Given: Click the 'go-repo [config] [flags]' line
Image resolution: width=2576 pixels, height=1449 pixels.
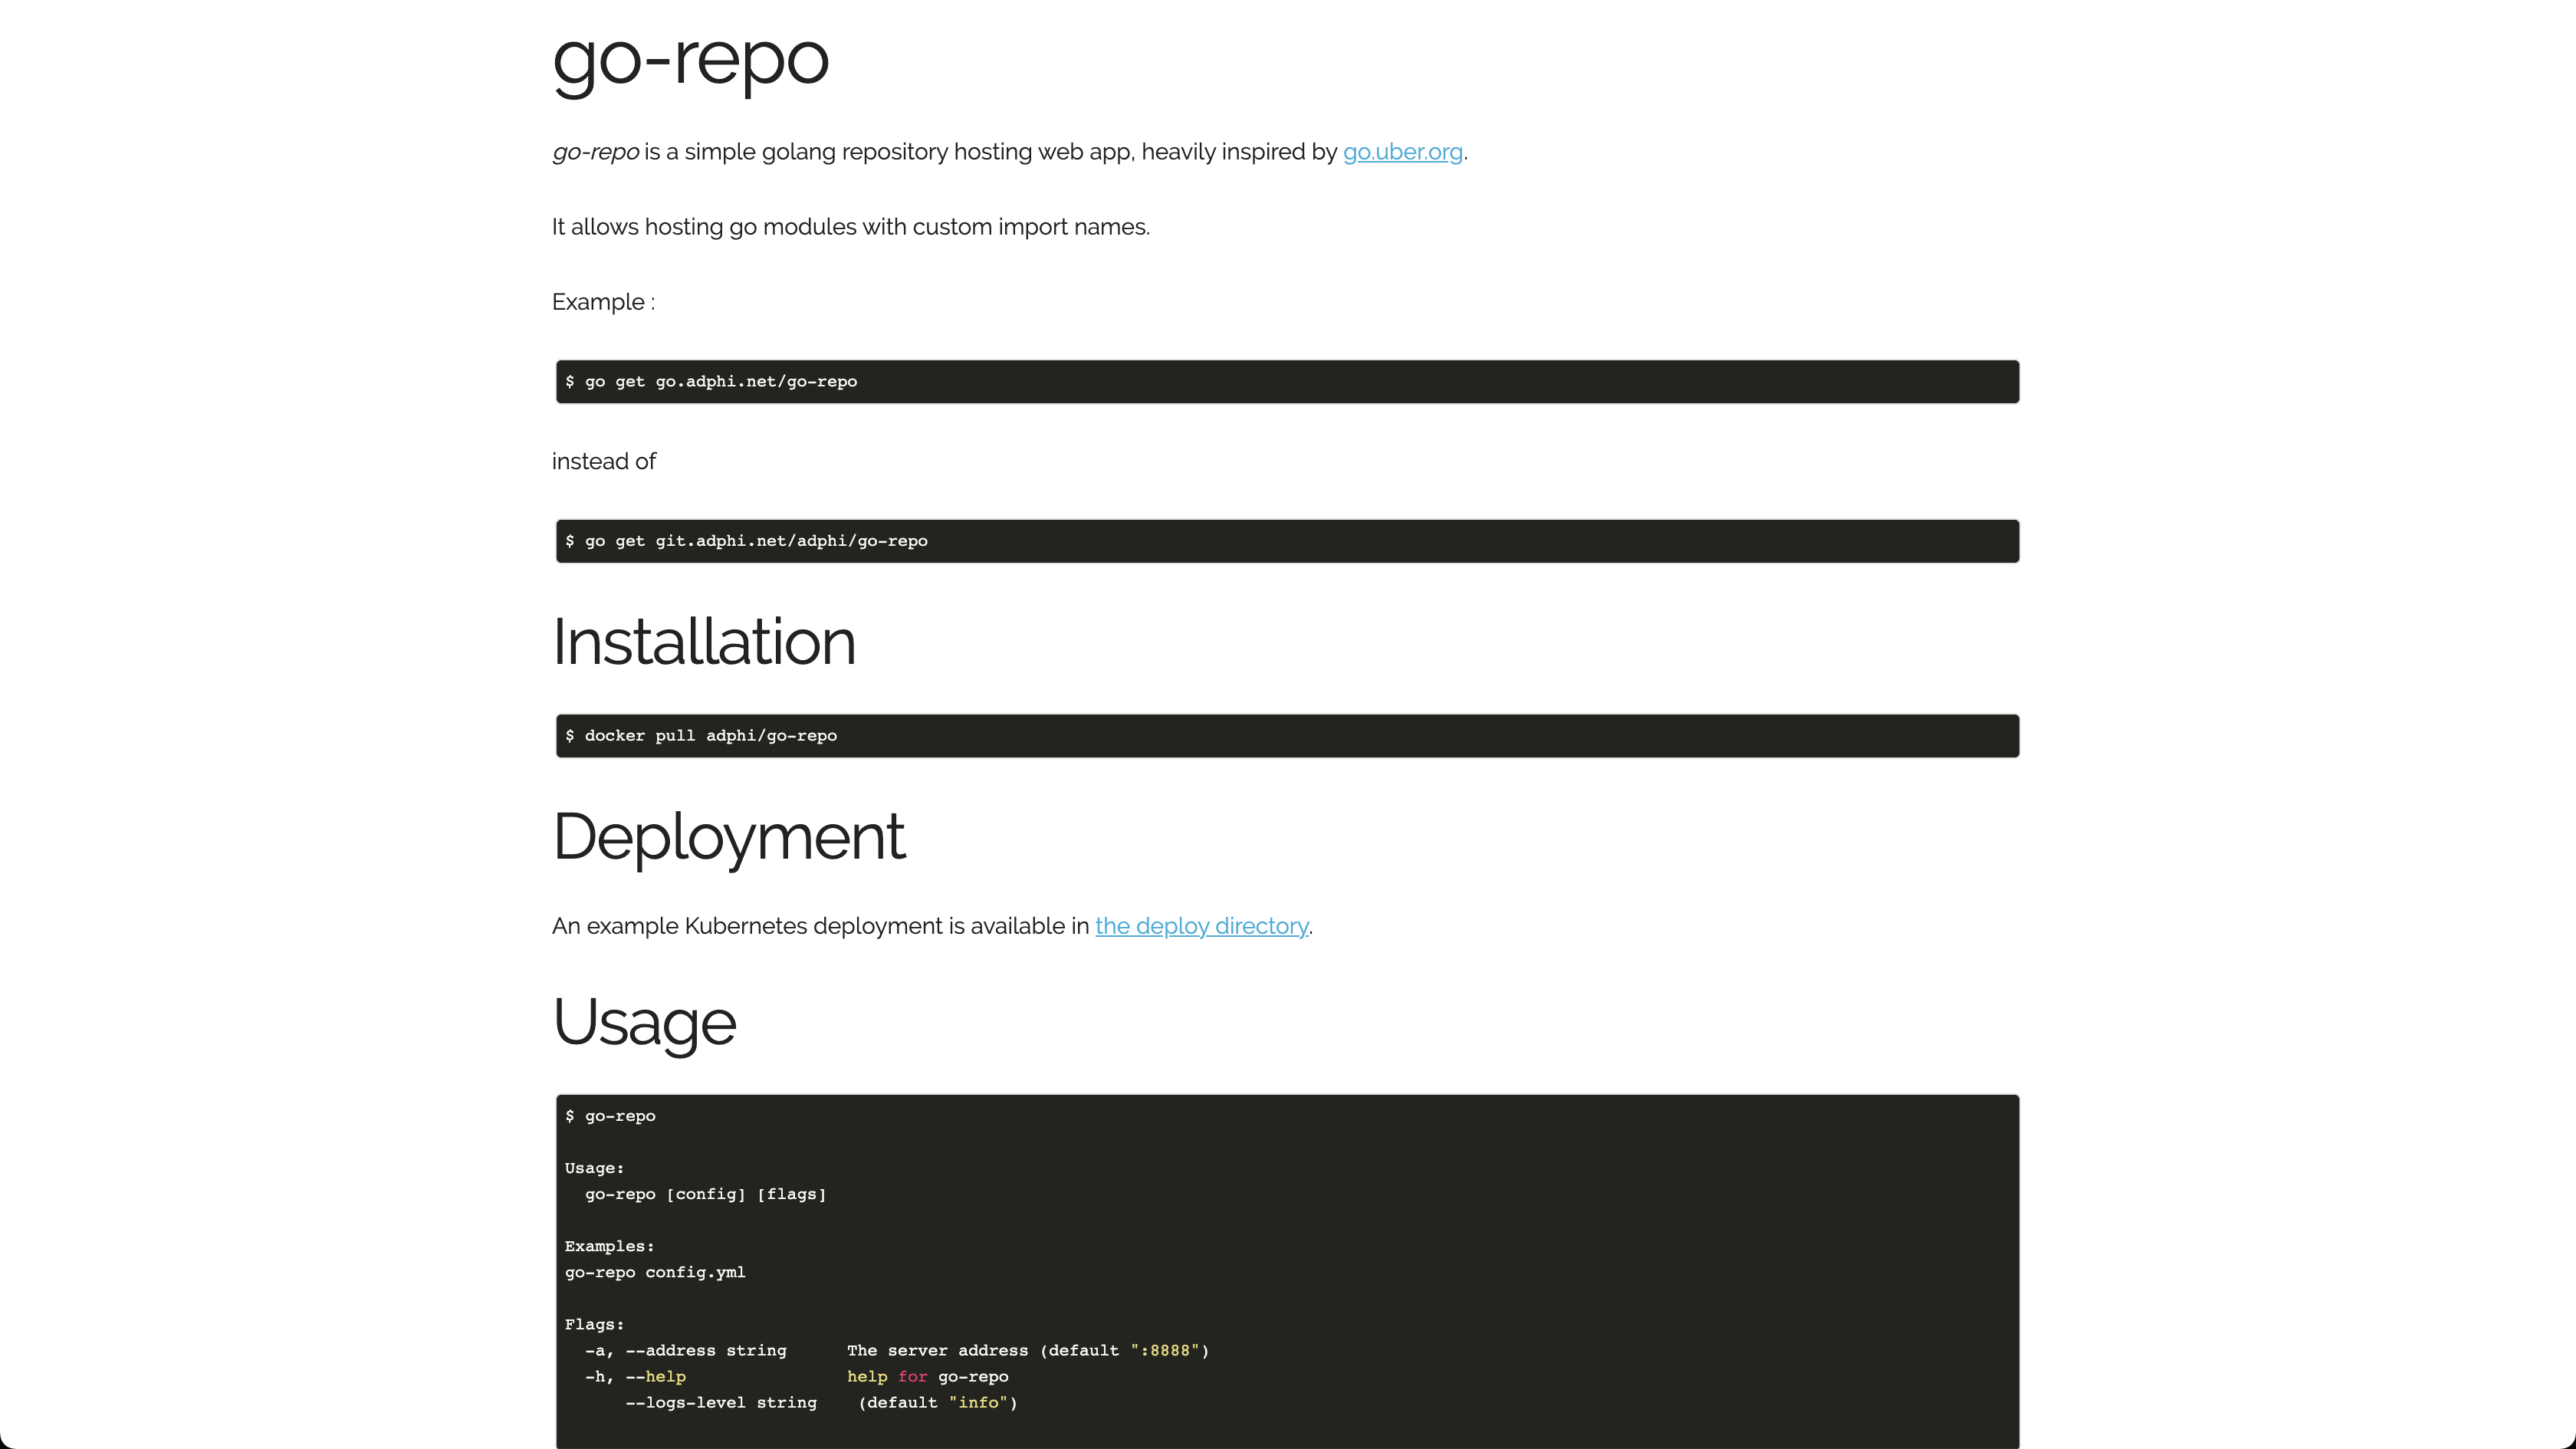Looking at the screenshot, I should click(x=705, y=1194).
